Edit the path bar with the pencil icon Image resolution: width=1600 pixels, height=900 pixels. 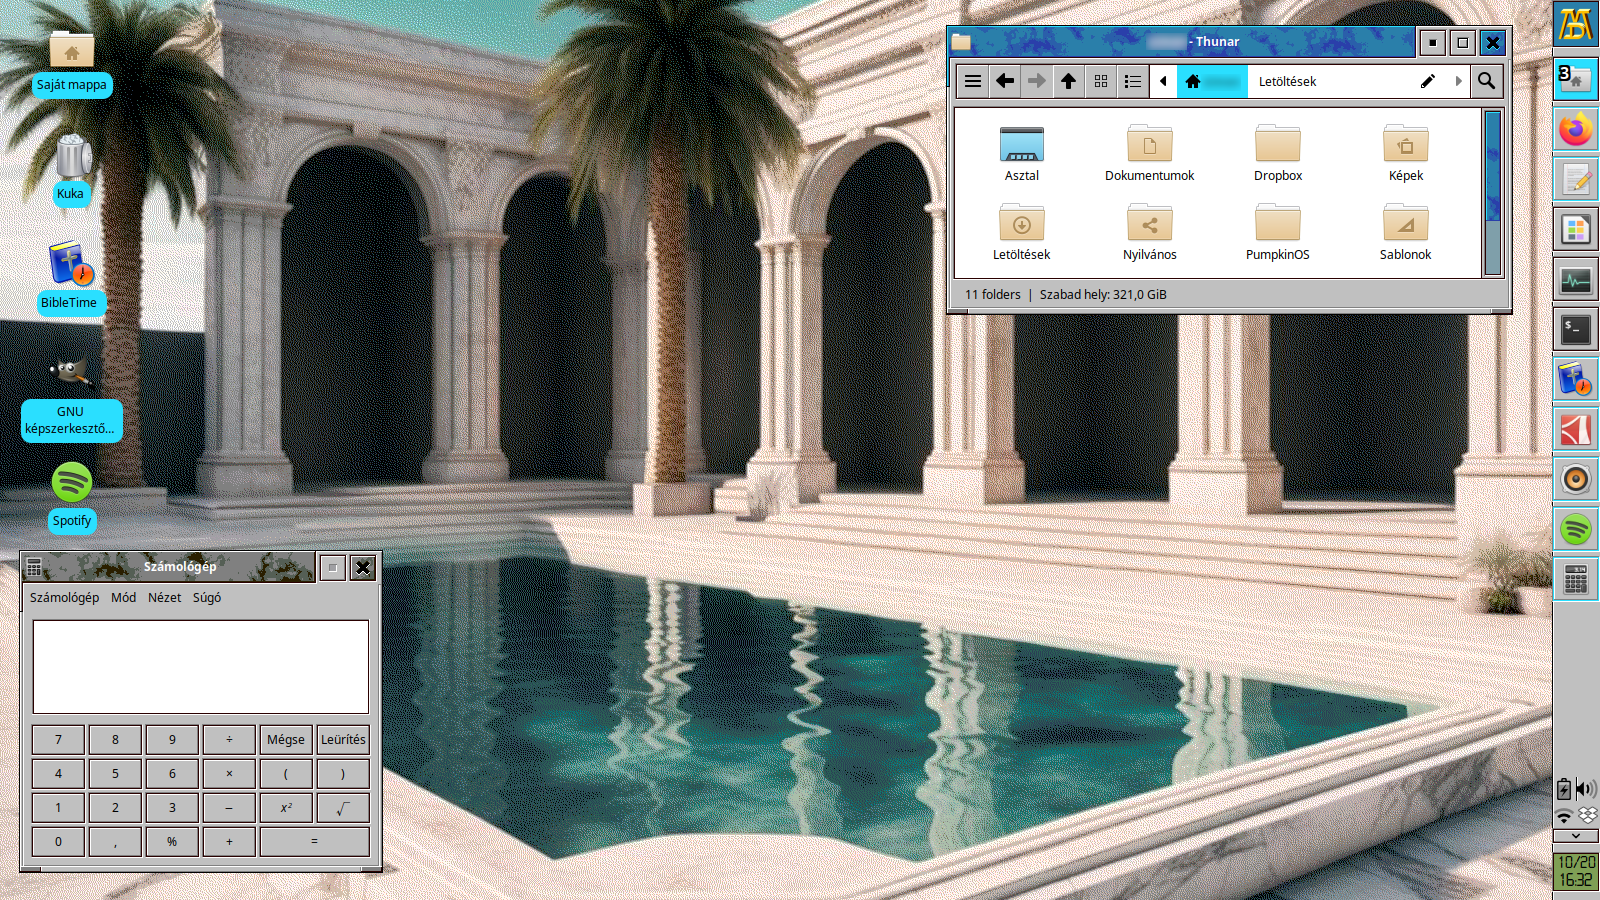[1427, 81]
